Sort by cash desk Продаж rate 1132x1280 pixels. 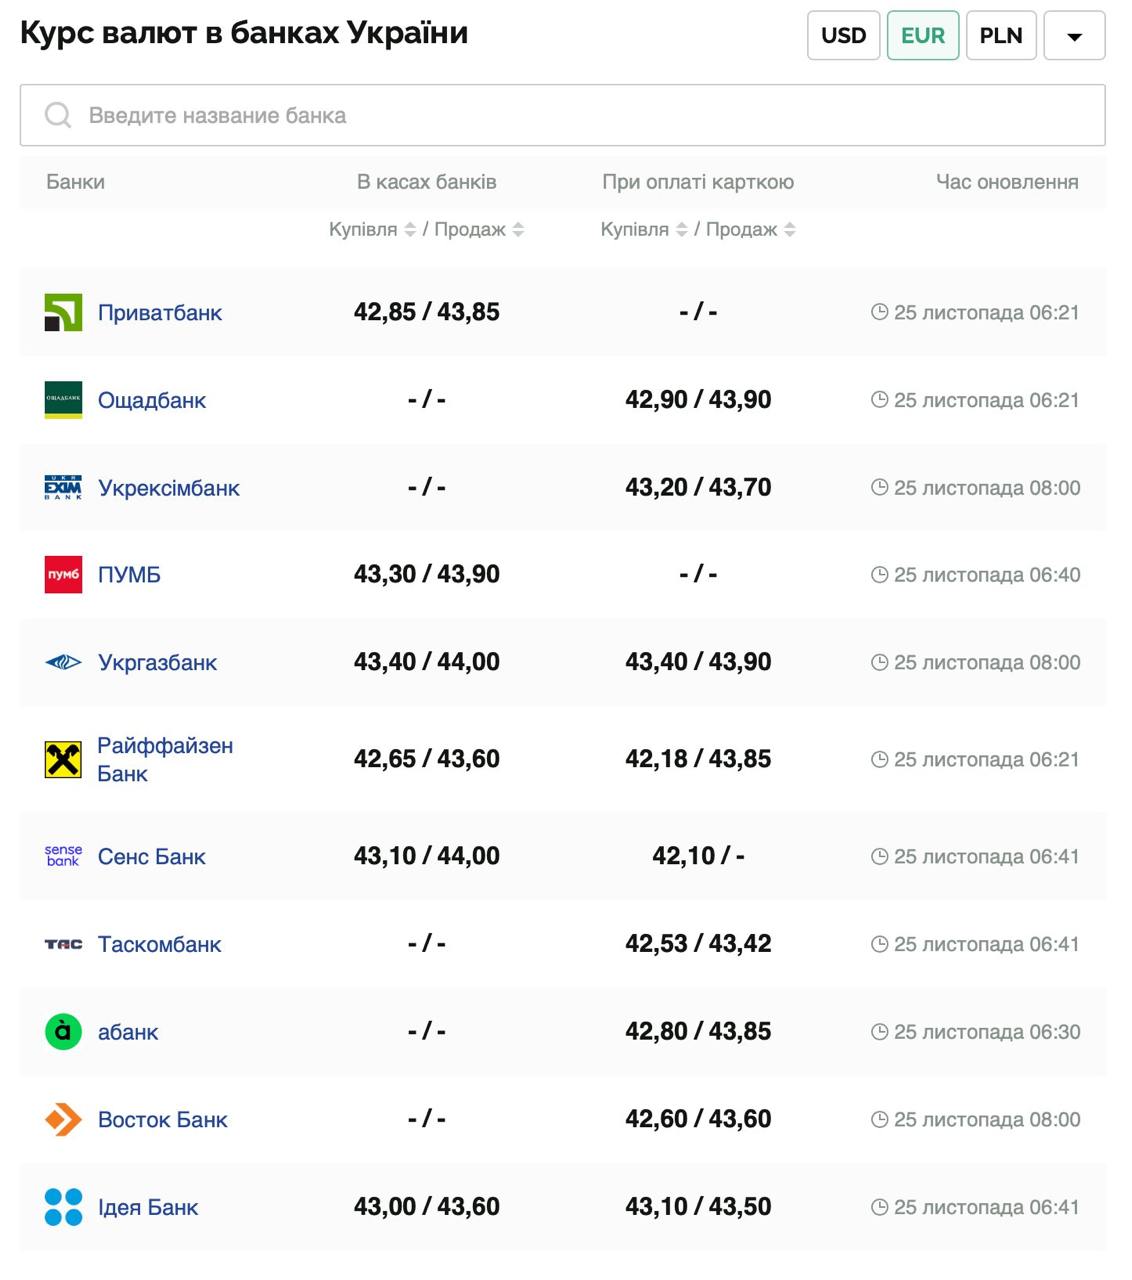tap(518, 230)
